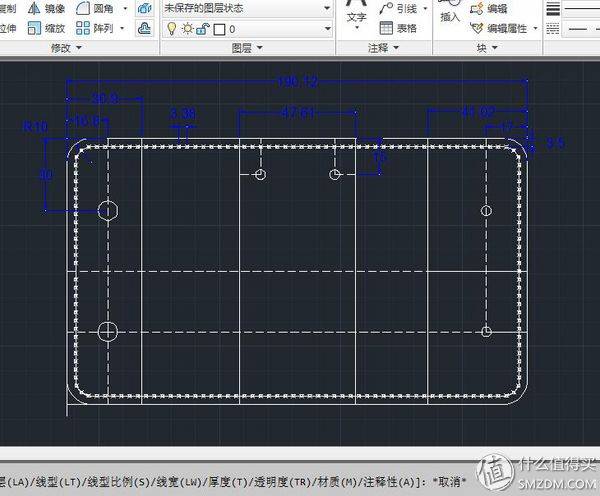Select the 圆角 fillet tool
The image size is (600, 496).
coord(95,8)
